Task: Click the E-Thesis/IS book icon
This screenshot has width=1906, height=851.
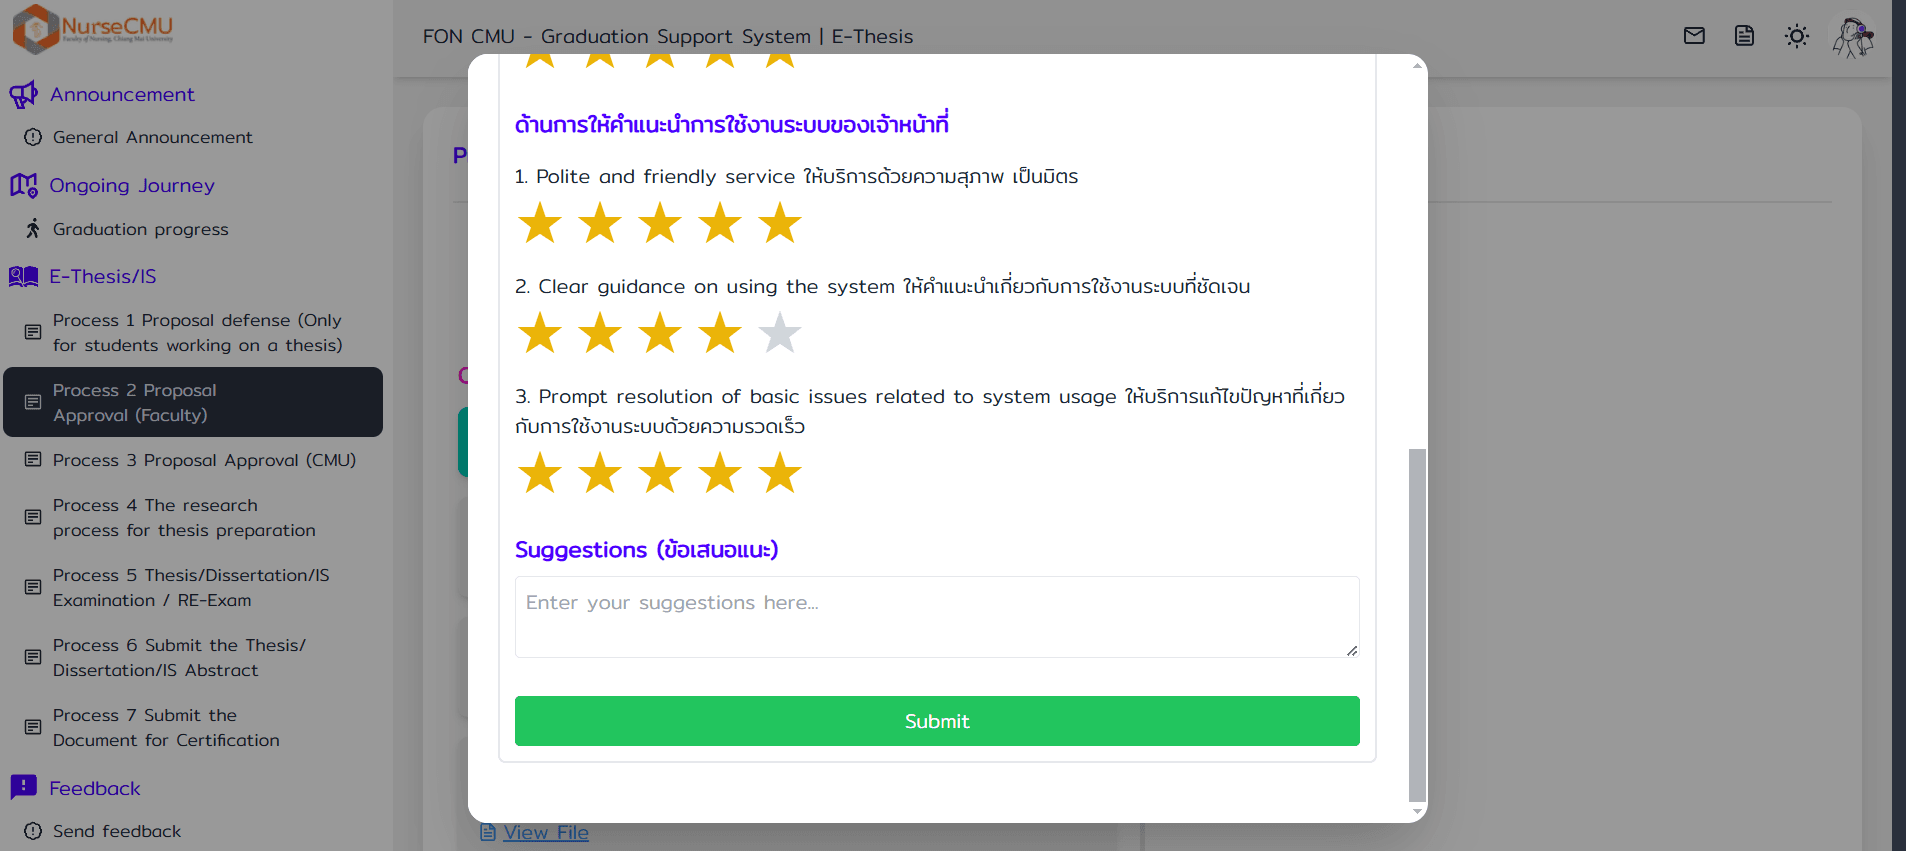Action: pos(23,277)
